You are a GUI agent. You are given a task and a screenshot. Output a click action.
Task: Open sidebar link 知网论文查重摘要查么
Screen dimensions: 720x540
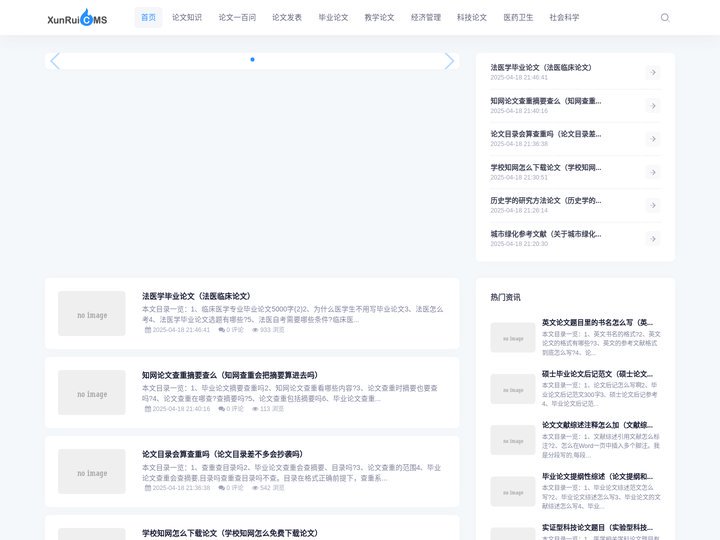point(546,101)
